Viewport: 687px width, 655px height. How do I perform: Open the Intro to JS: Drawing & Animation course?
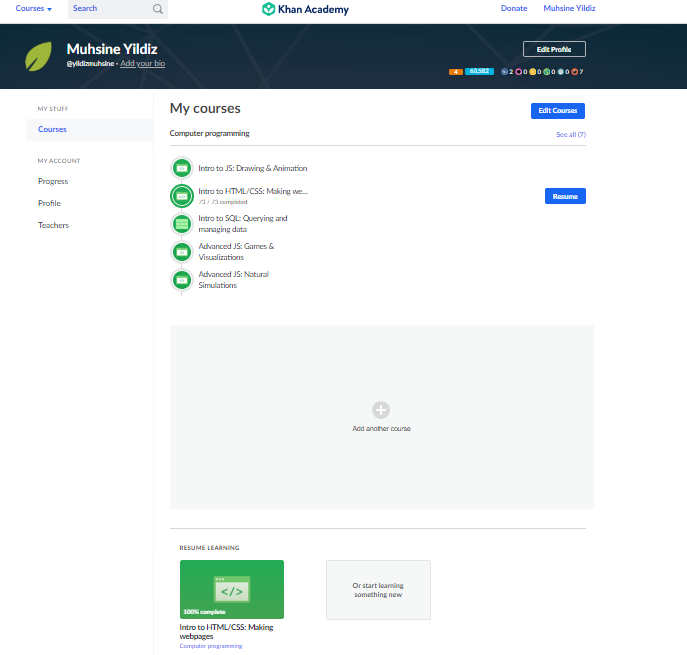(x=253, y=168)
